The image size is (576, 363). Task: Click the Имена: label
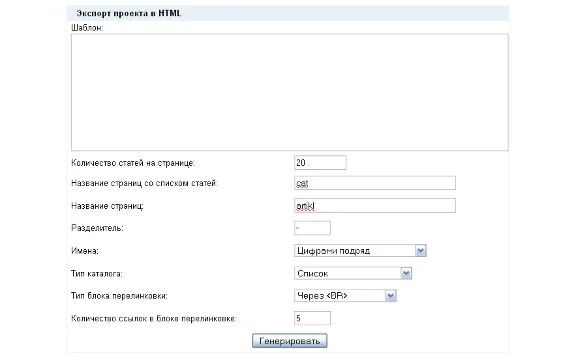[x=85, y=251]
